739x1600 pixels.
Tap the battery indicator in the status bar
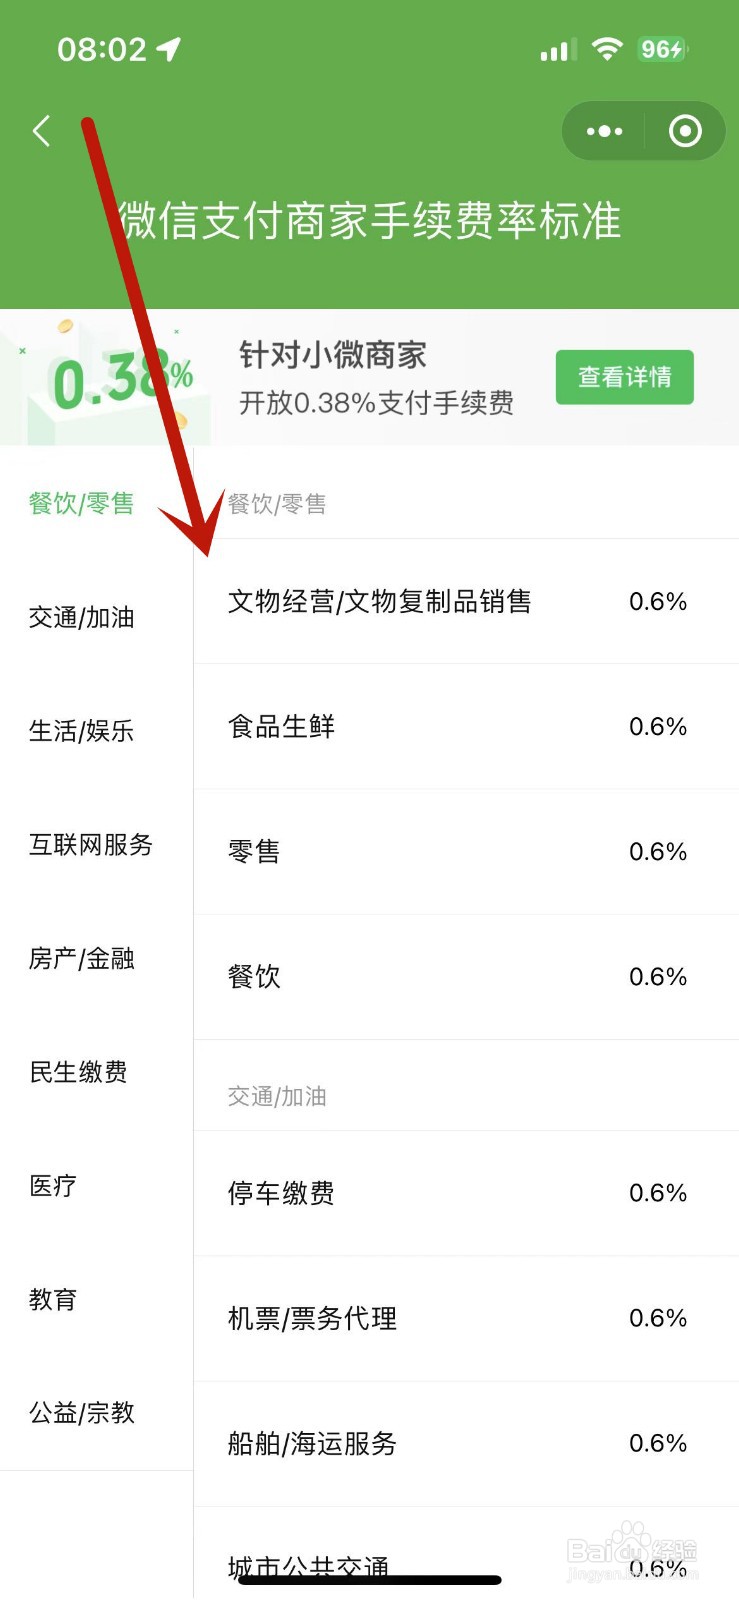[x=662, y=49]
